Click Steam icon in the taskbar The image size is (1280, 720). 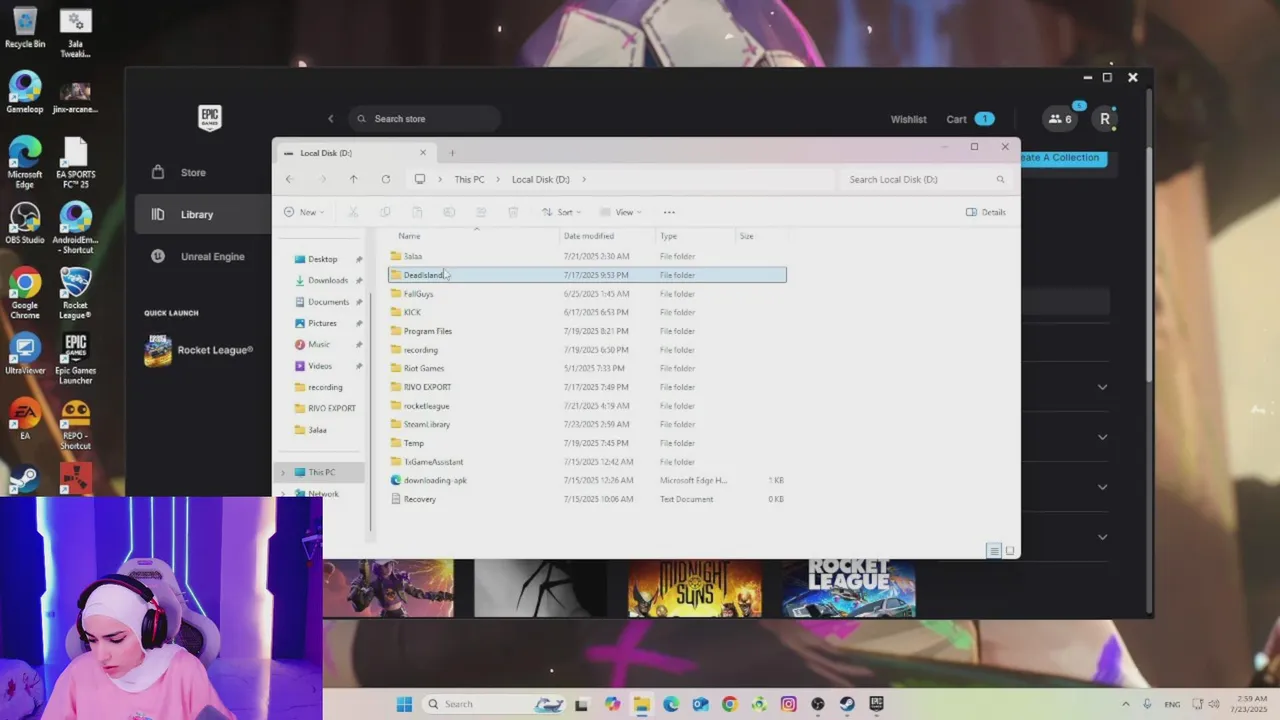click(x=847, y=704)
